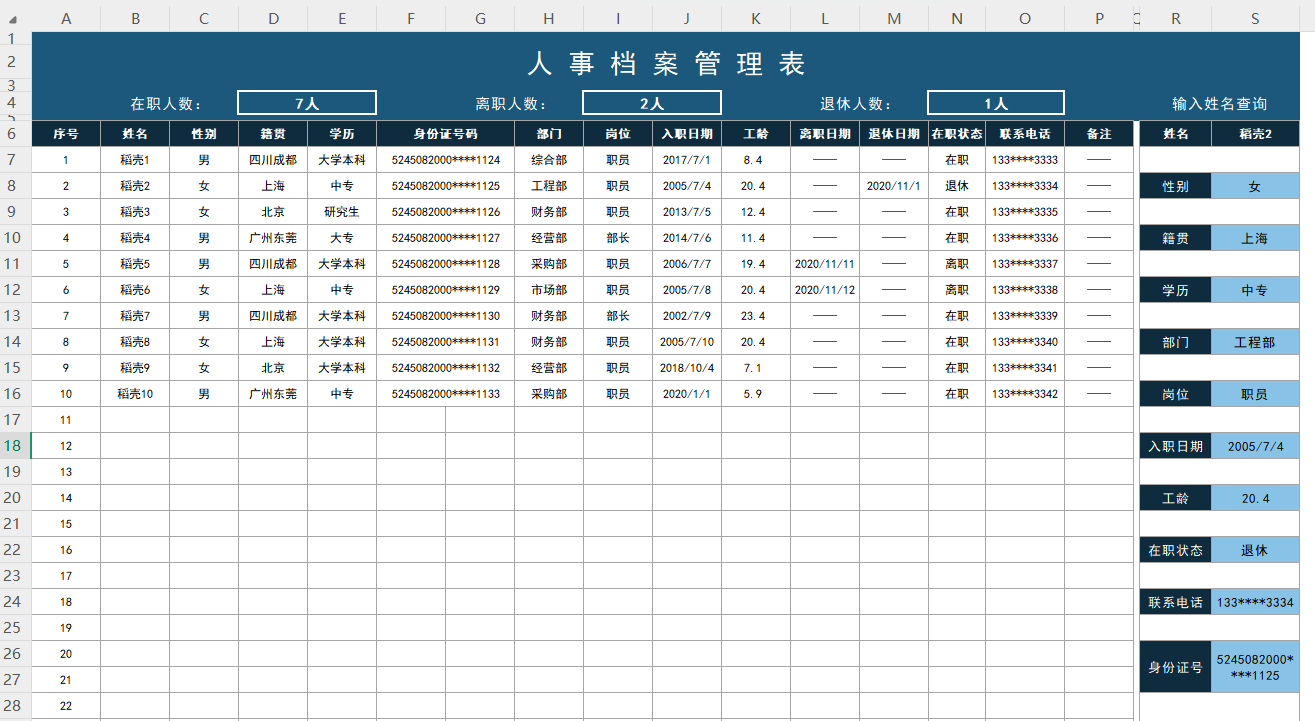Screen dimensions: 1315x721
Task: Select column header F
Action: pyautogui.click(x=410, y=17)
